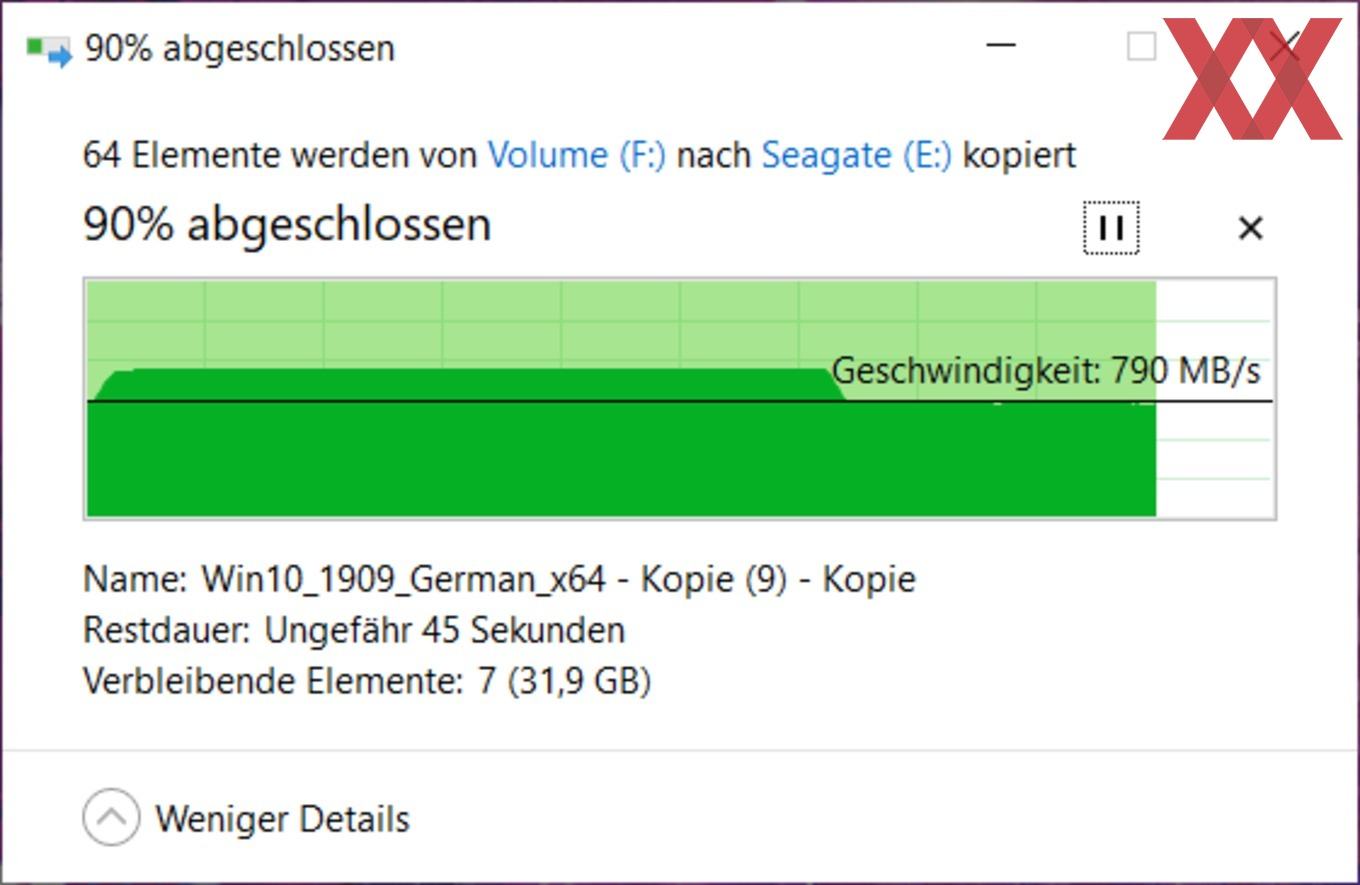The width and height of the screenshot is (1360, 885).
Task: Click the red XX watermark logo
Action: click(1252, 78)
